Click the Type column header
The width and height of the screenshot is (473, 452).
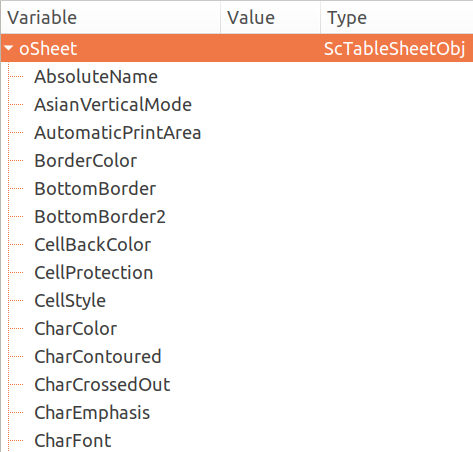point(397,17)
